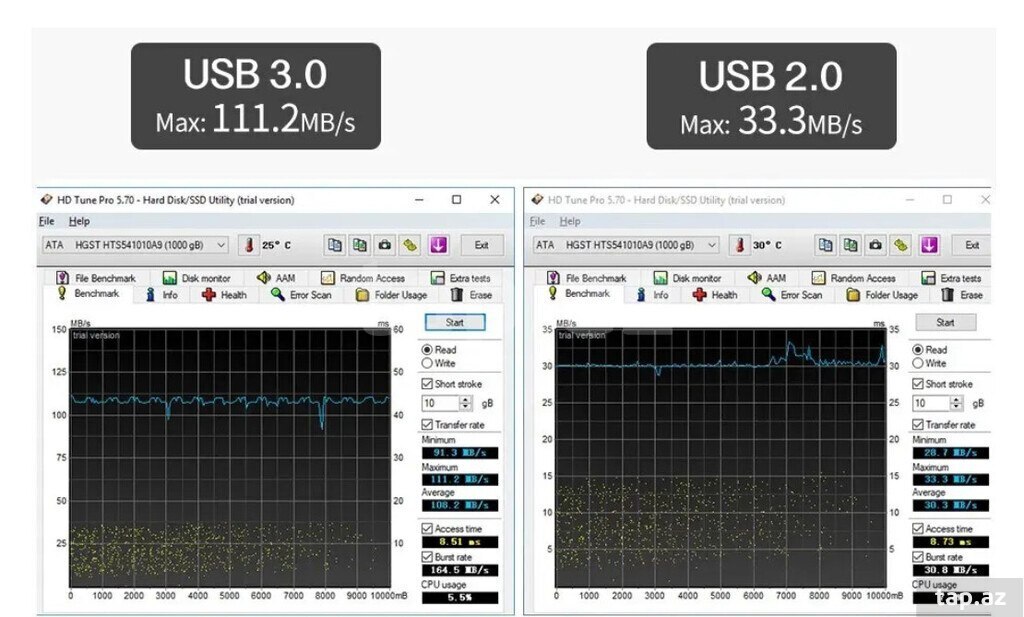1024x617 pixels.
Task: Click Maximum value 111.2 MB/s in left window
Action: (x=460, y=479)
